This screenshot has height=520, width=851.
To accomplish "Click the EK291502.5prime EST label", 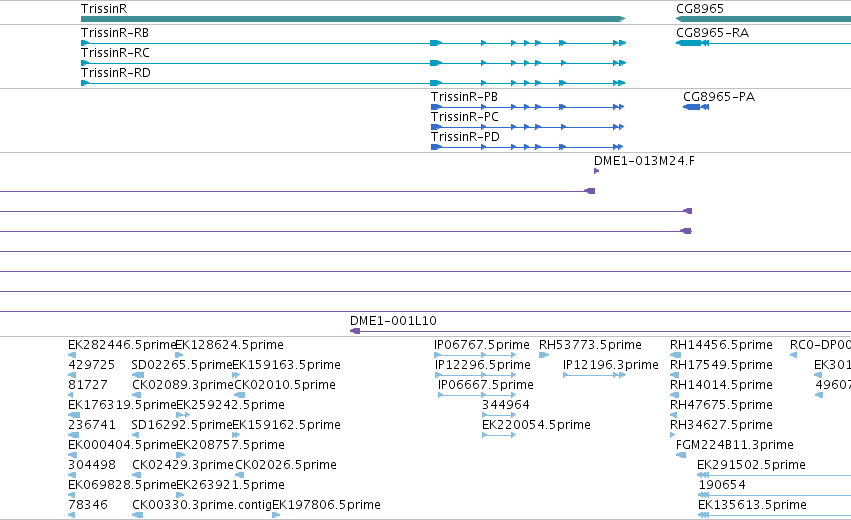I will 751,465.
